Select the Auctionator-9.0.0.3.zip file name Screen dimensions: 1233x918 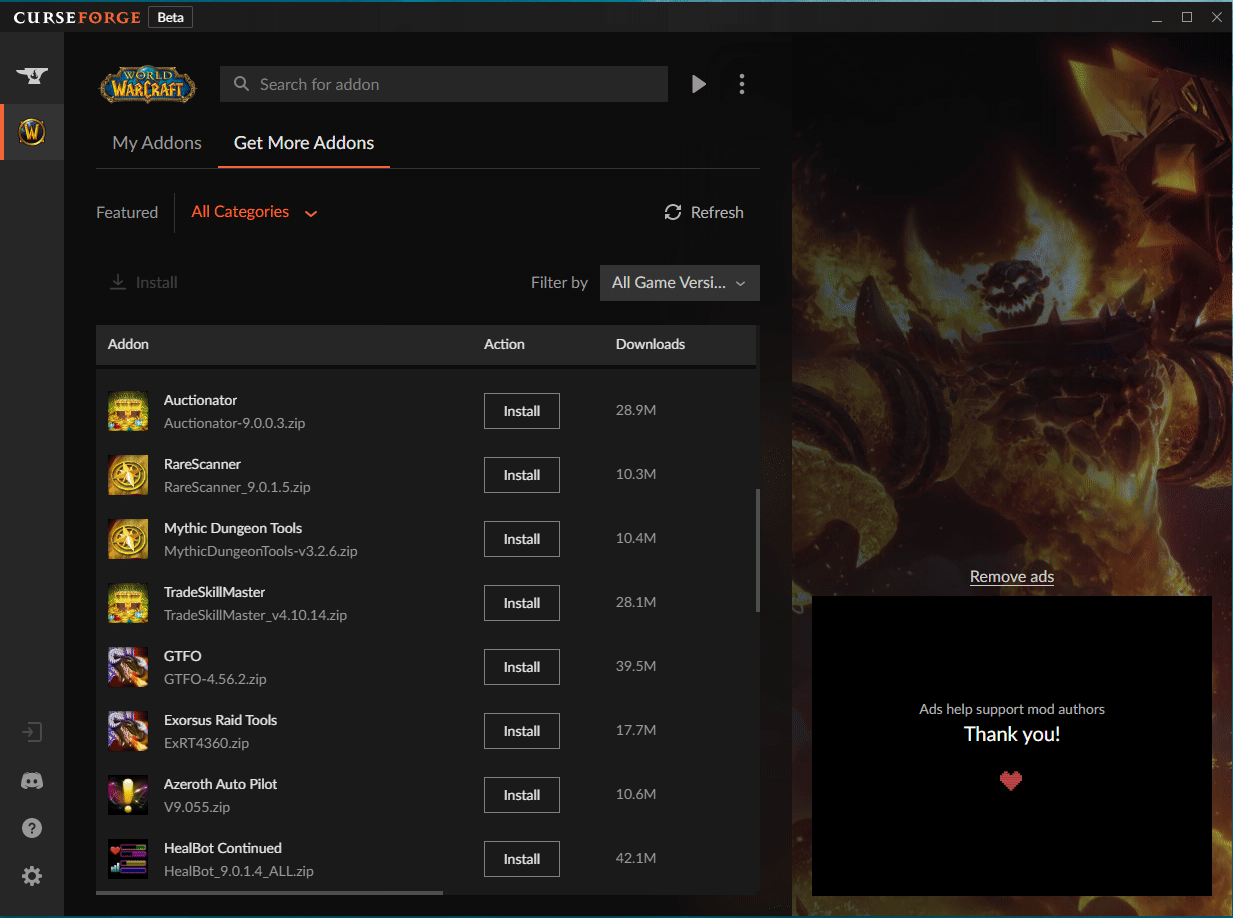(234, 423)
